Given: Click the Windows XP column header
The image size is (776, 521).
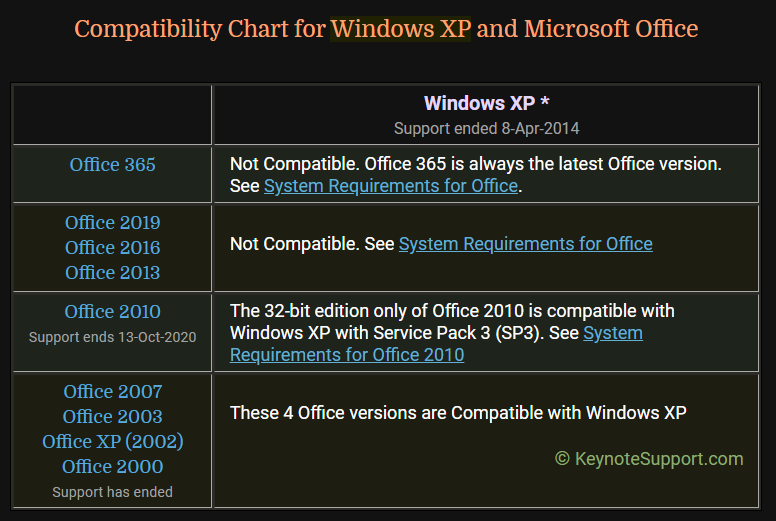Looking at the screenshot, I should pos(486,103).
